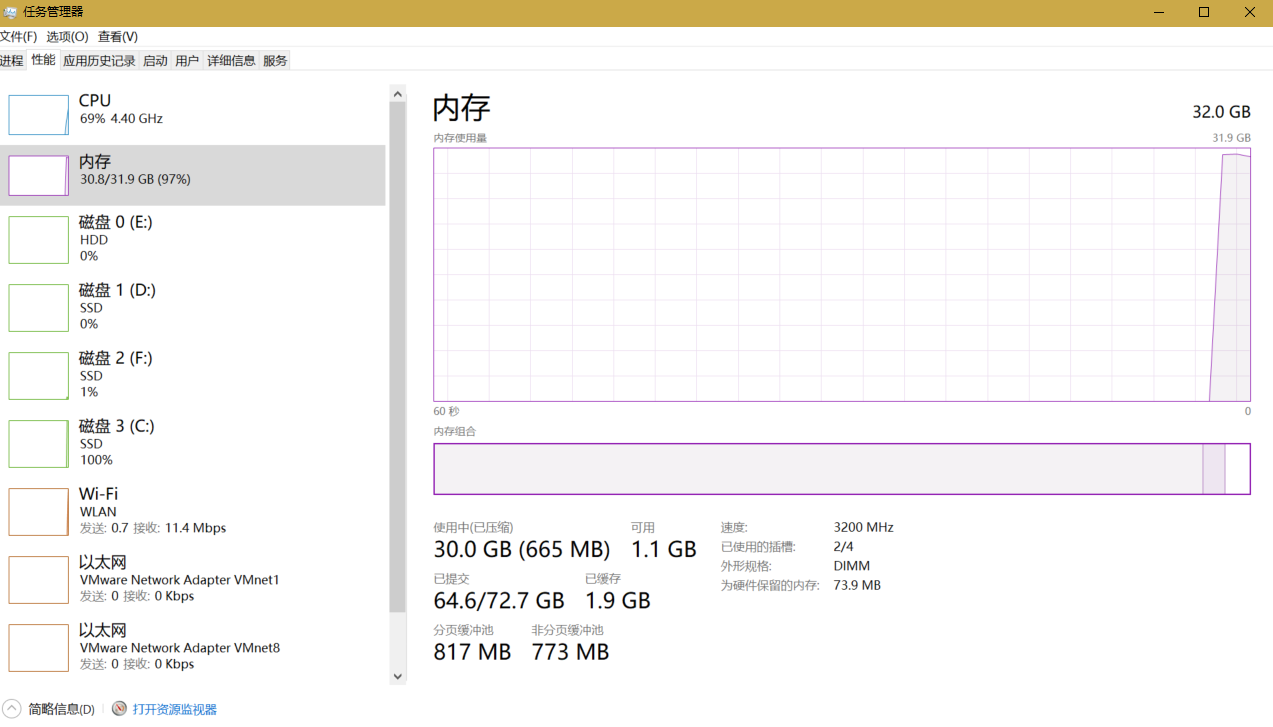The height and width of the screenshot is (727, 1273).
Task: Switch to the 启动 tab
Action: pyautogui.click(x=155, y=61)
